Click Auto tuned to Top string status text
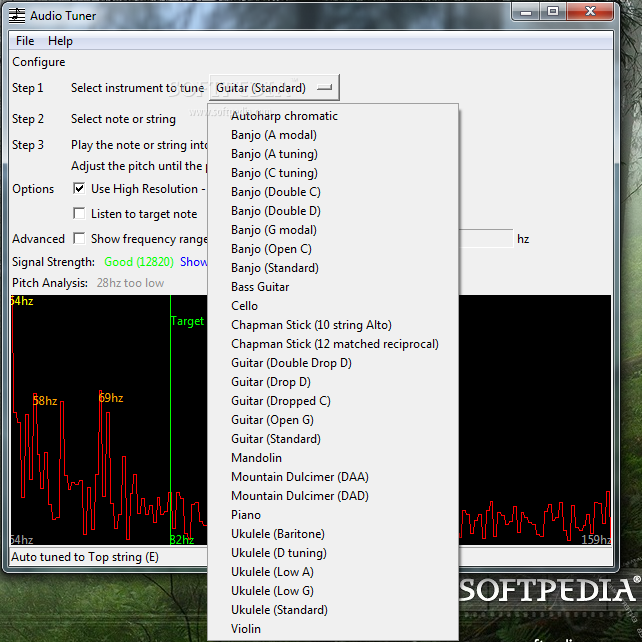 [85, 557]
